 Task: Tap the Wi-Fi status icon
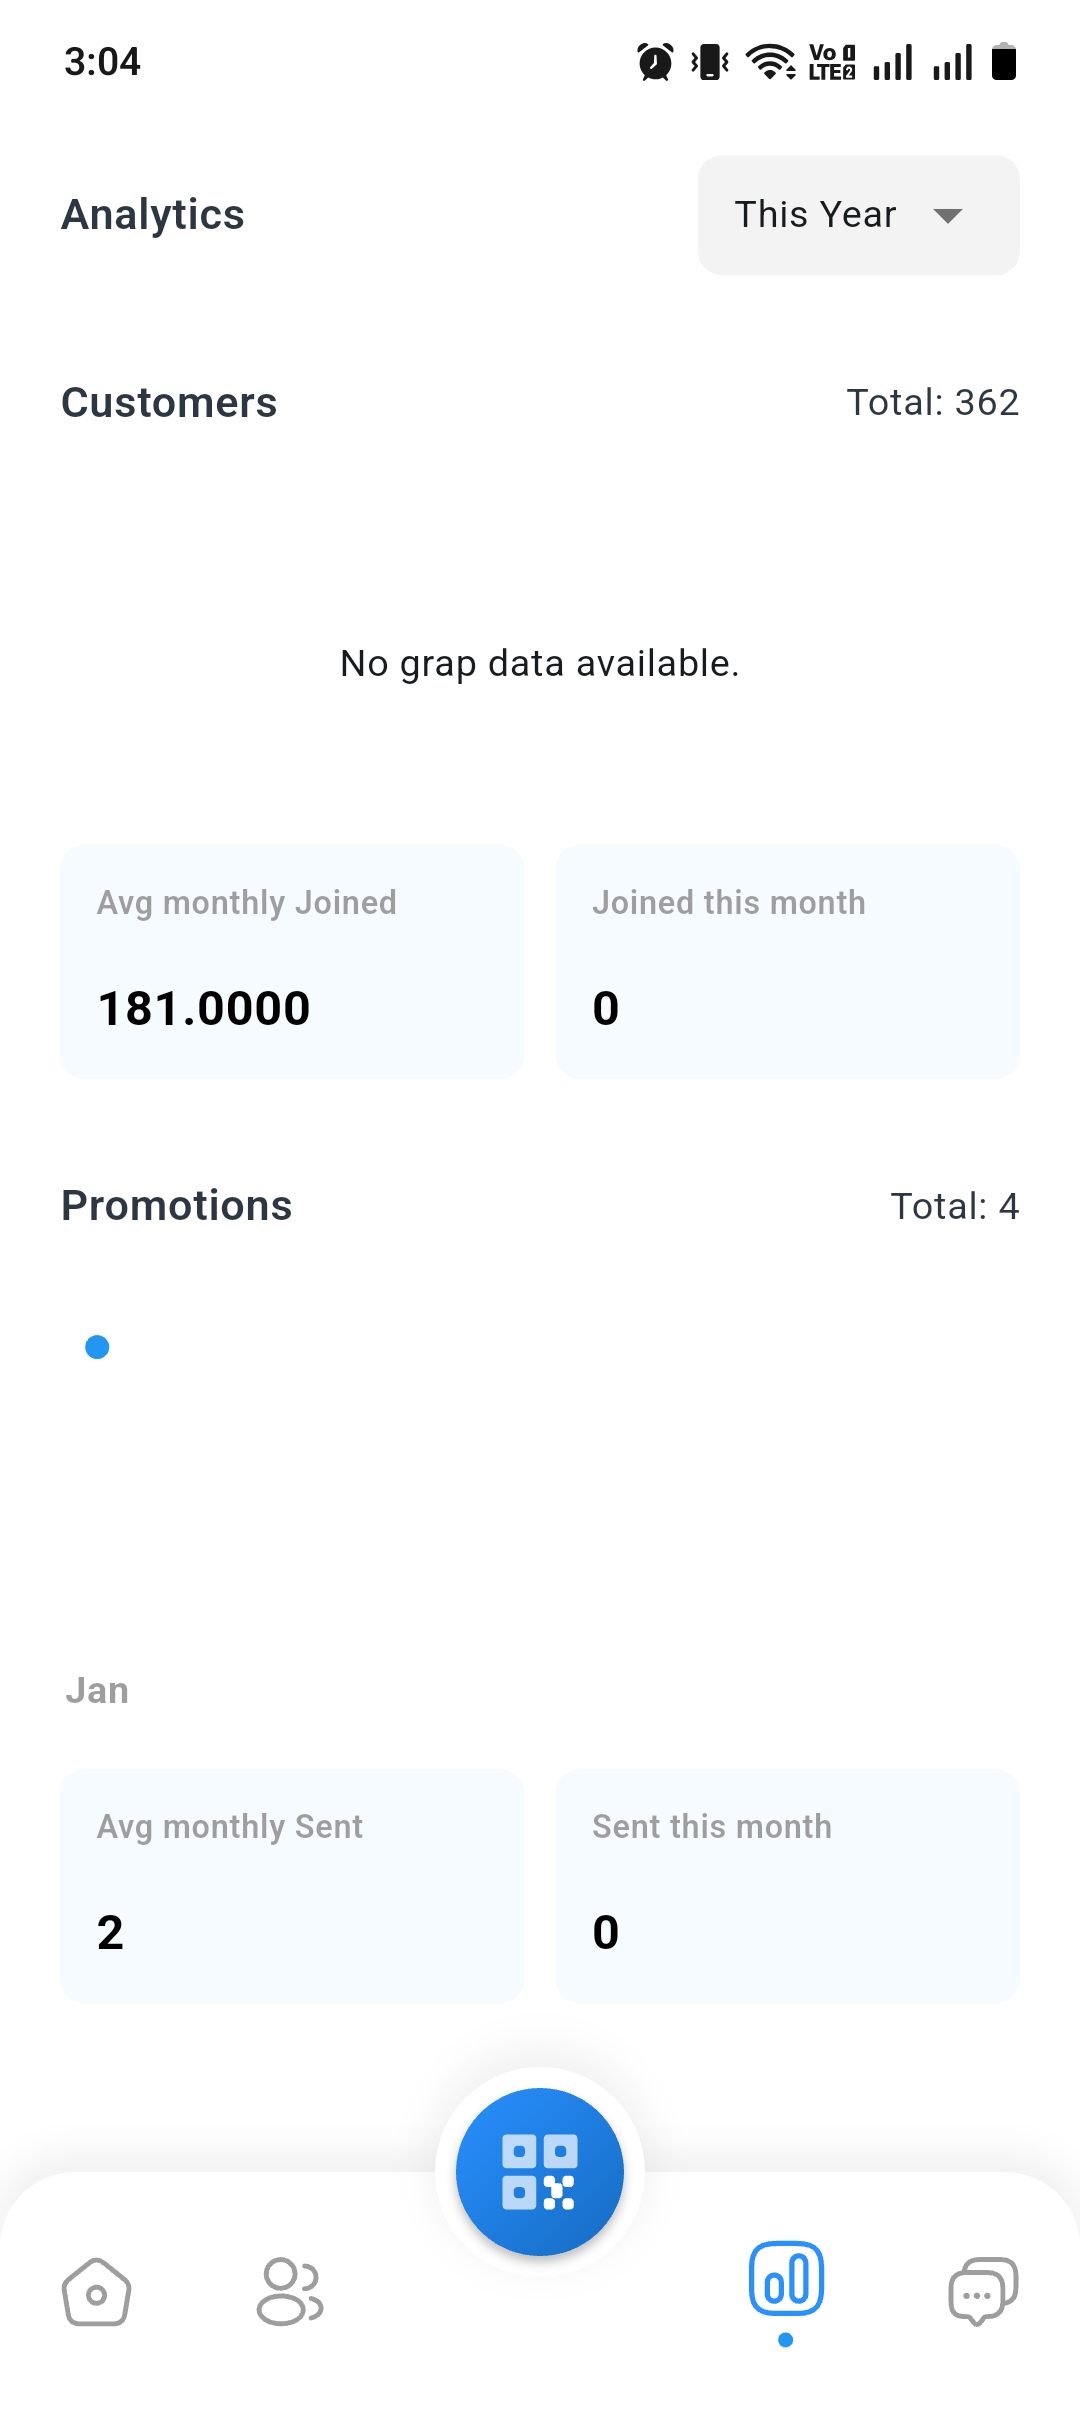coord(771,62)
